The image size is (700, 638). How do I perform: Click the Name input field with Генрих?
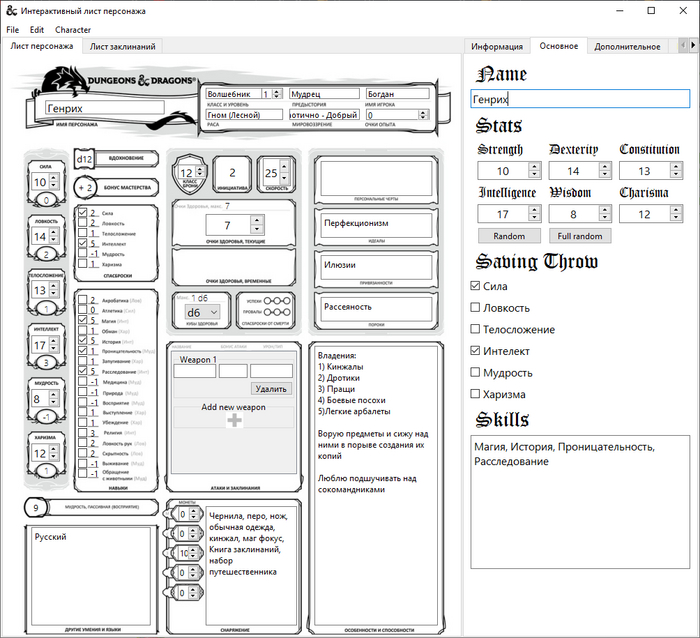580,100
